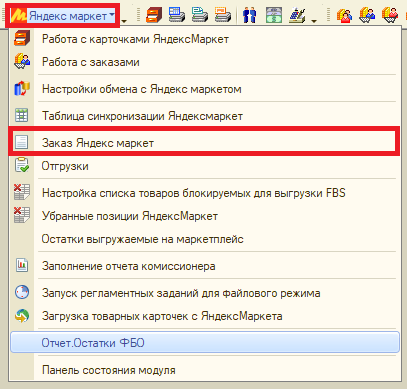Select Работа с заказами menu item
Viewport: 407px width, 389px height.
[205, 62]
